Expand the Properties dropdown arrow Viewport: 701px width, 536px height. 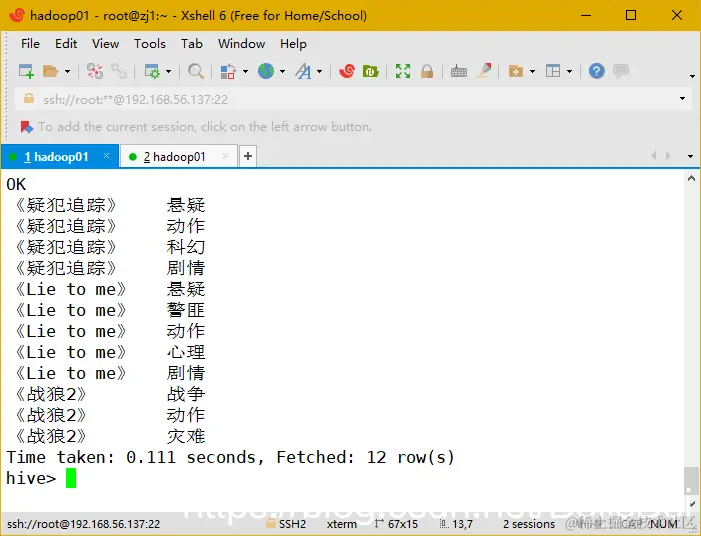169,72
